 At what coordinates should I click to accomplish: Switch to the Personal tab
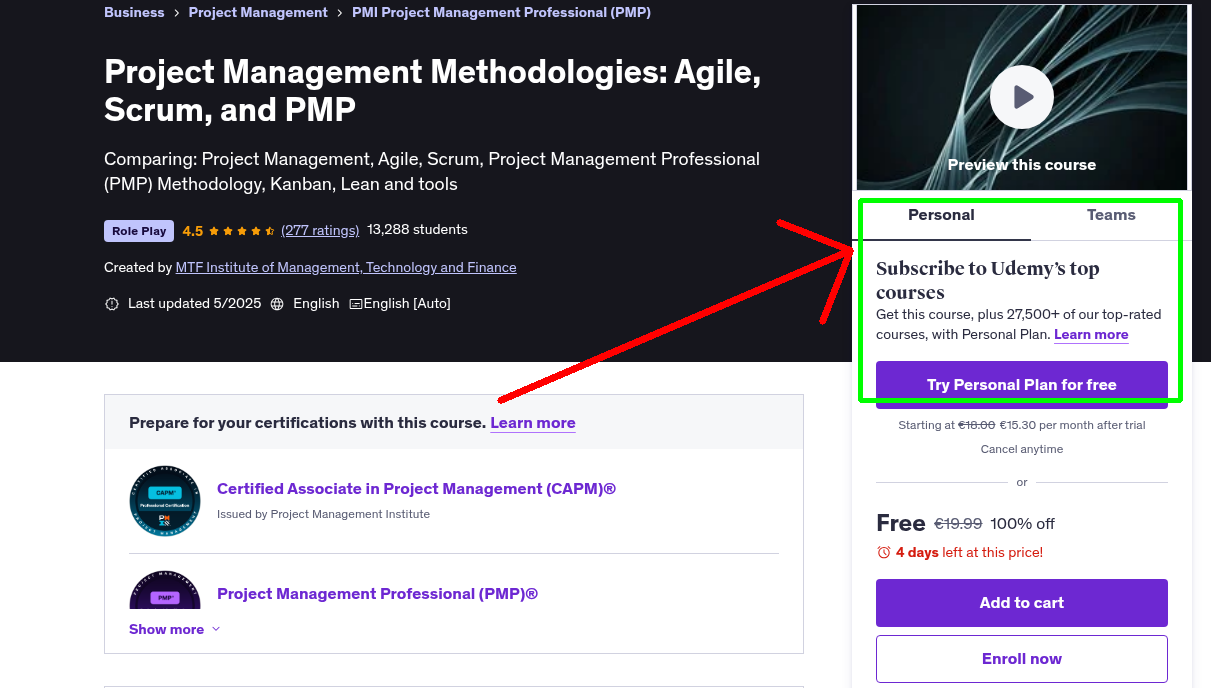941,215
